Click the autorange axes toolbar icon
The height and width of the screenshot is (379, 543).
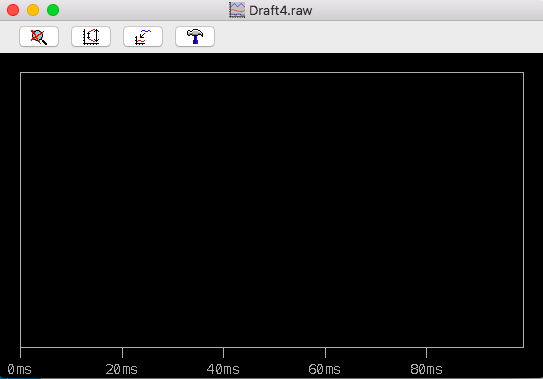coord(91,36)
